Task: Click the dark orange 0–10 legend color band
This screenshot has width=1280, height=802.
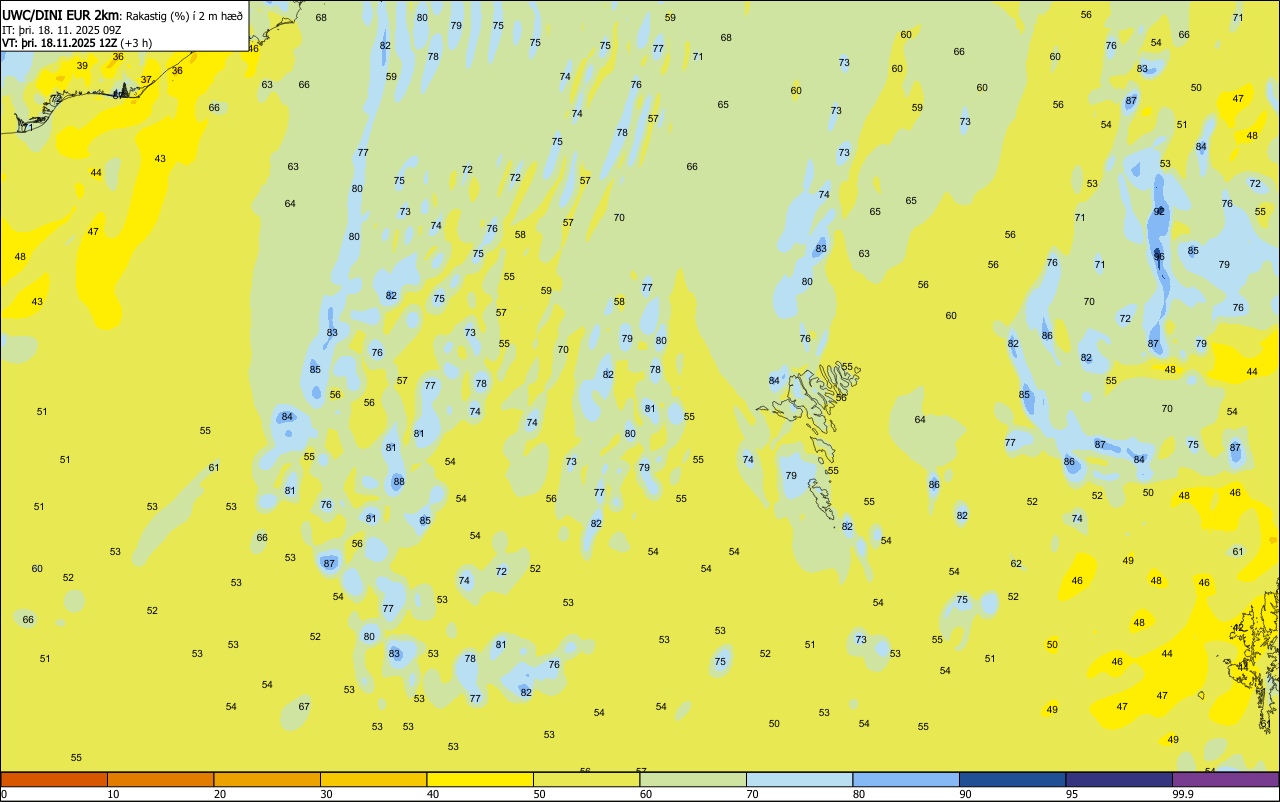Action: click(x=54, y=779)
